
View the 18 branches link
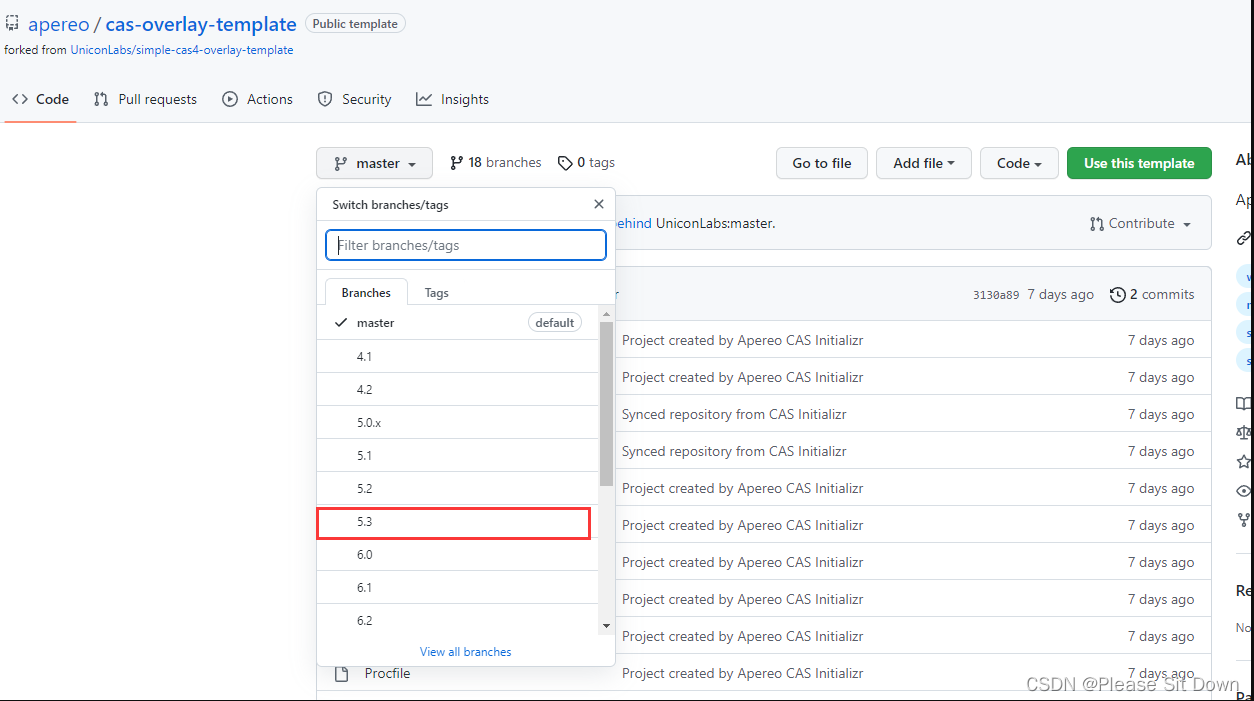496,163
